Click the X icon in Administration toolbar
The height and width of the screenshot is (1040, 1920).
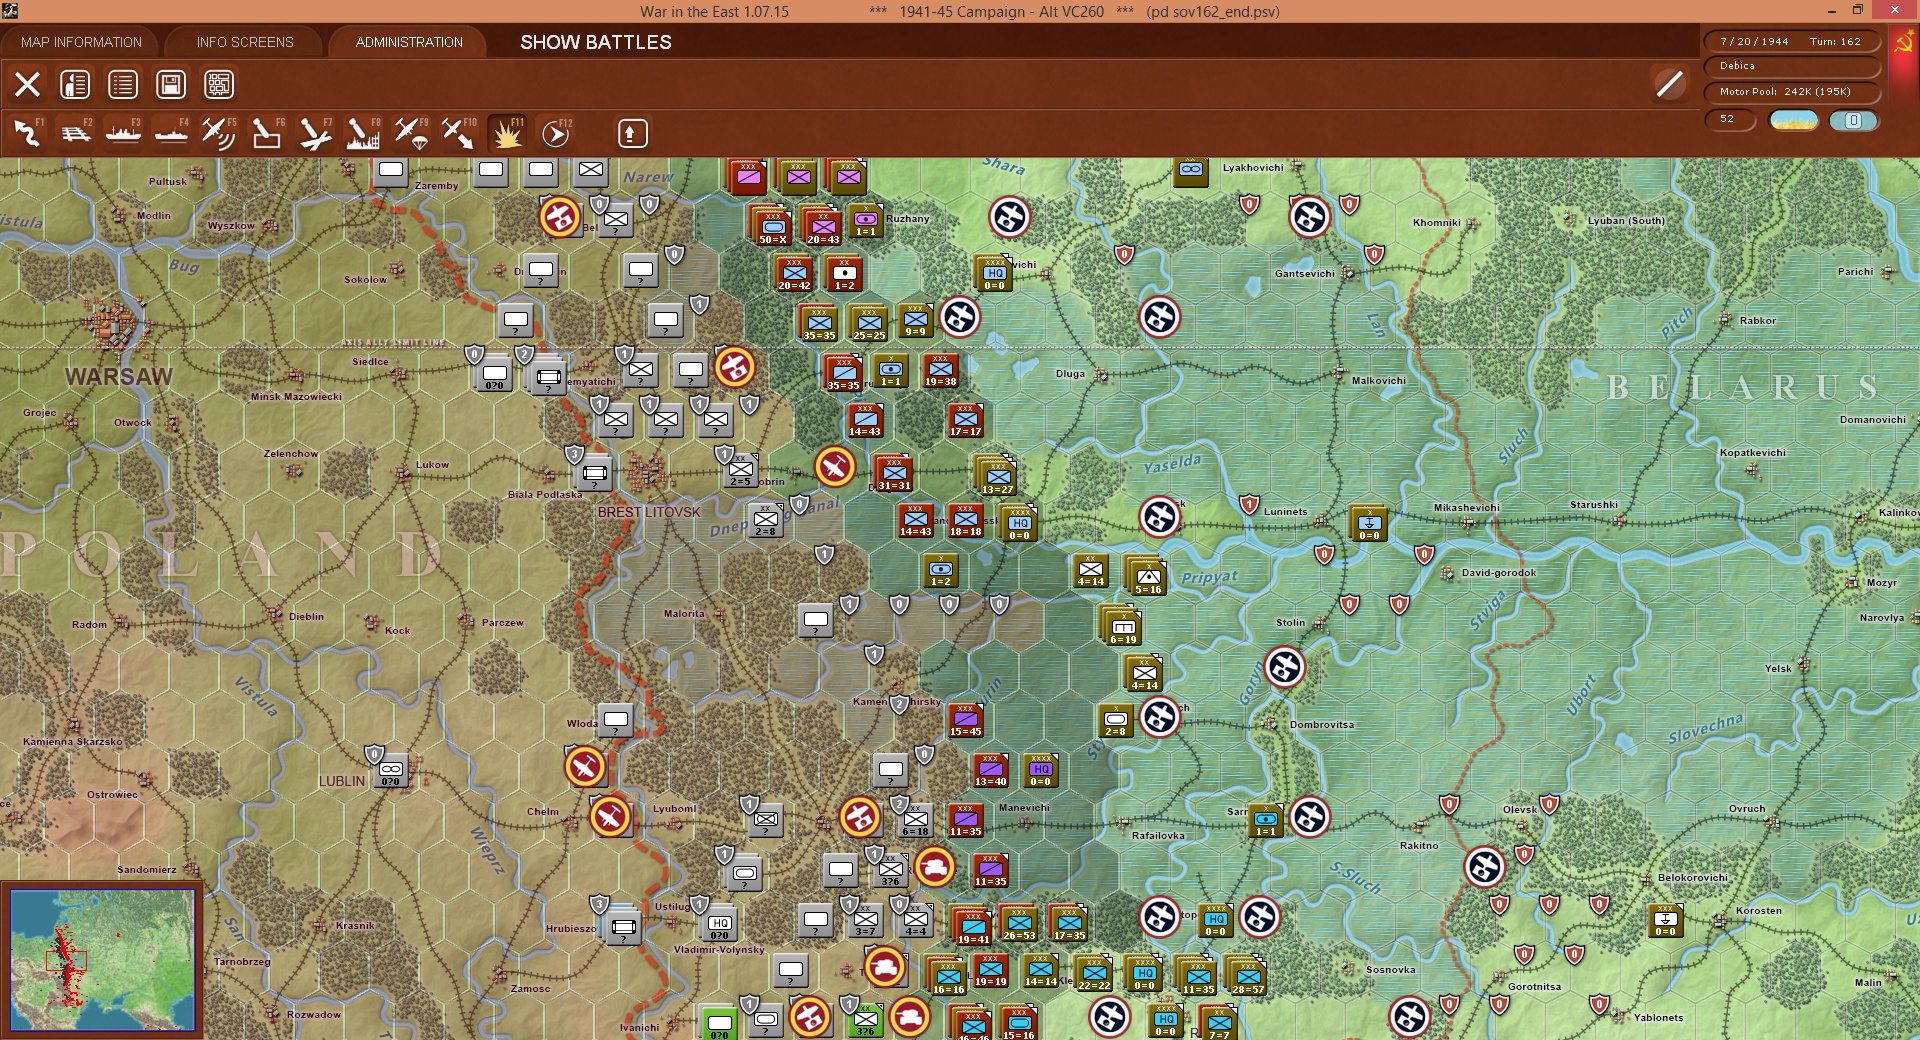[x=27, y=85]
